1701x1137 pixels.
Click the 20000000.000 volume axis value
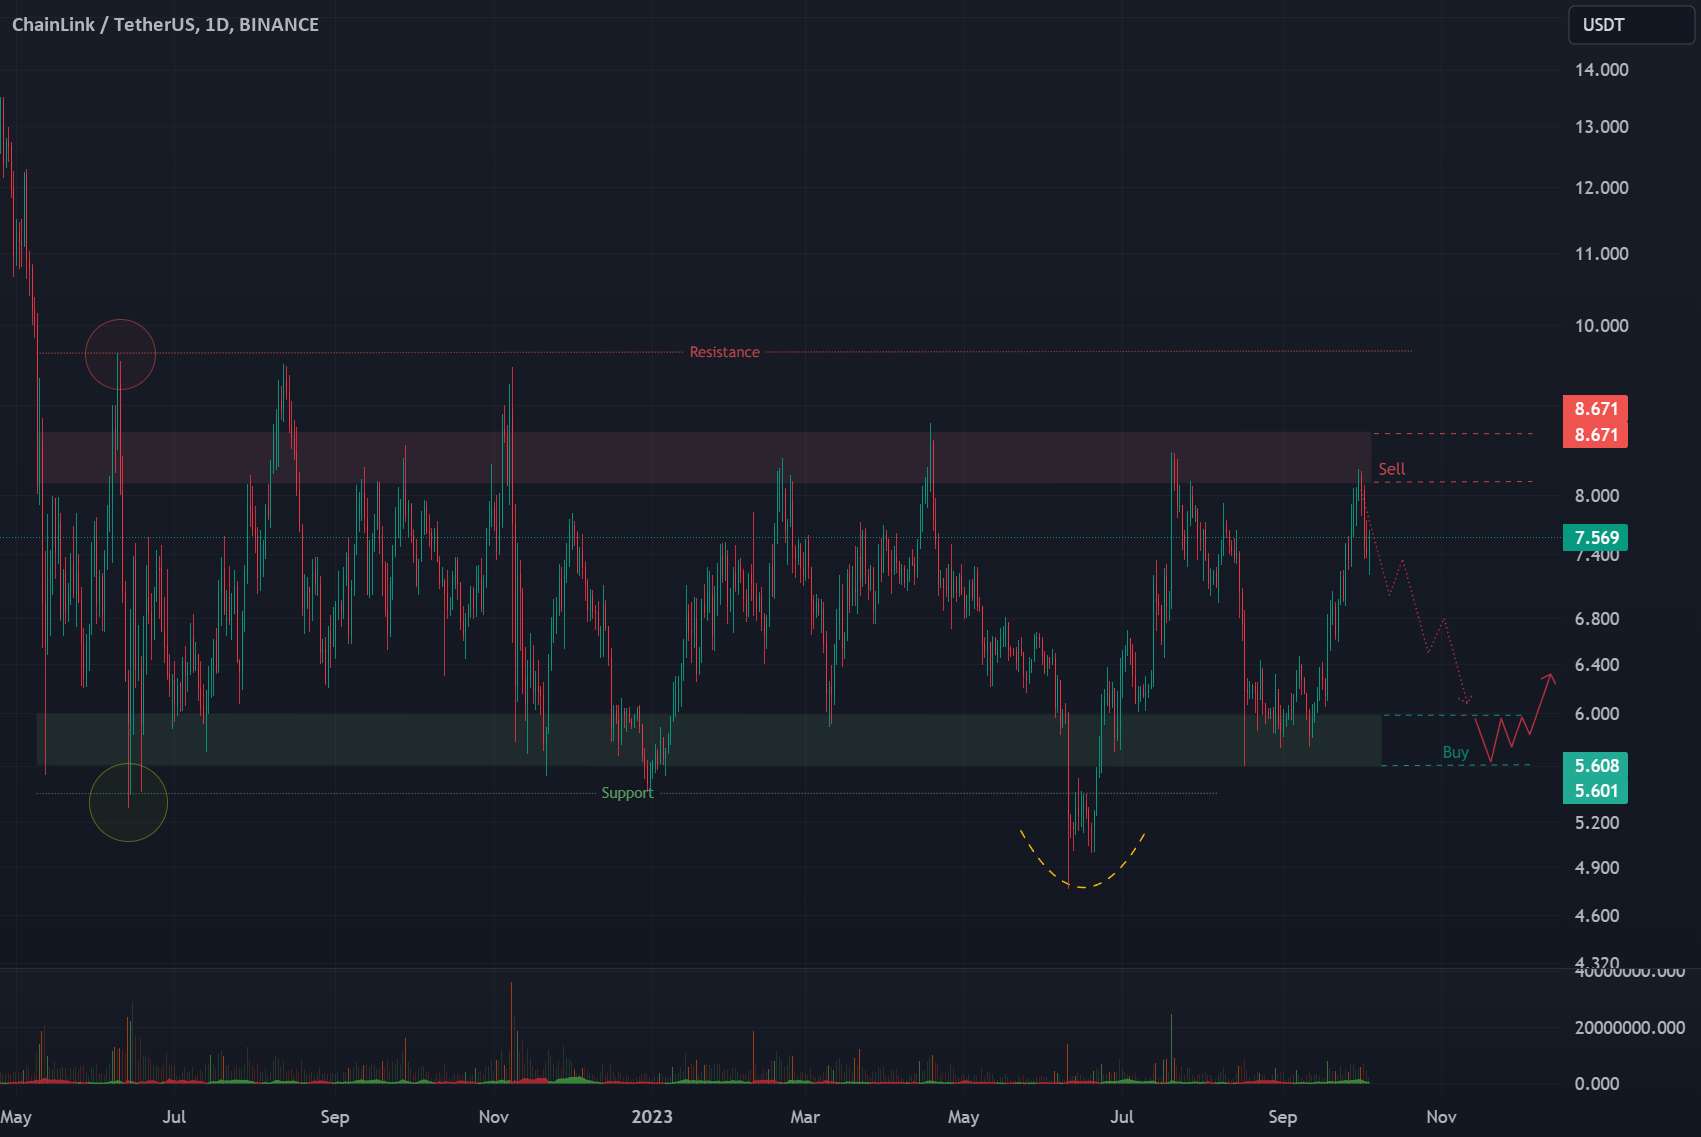click(1630, 1028)
